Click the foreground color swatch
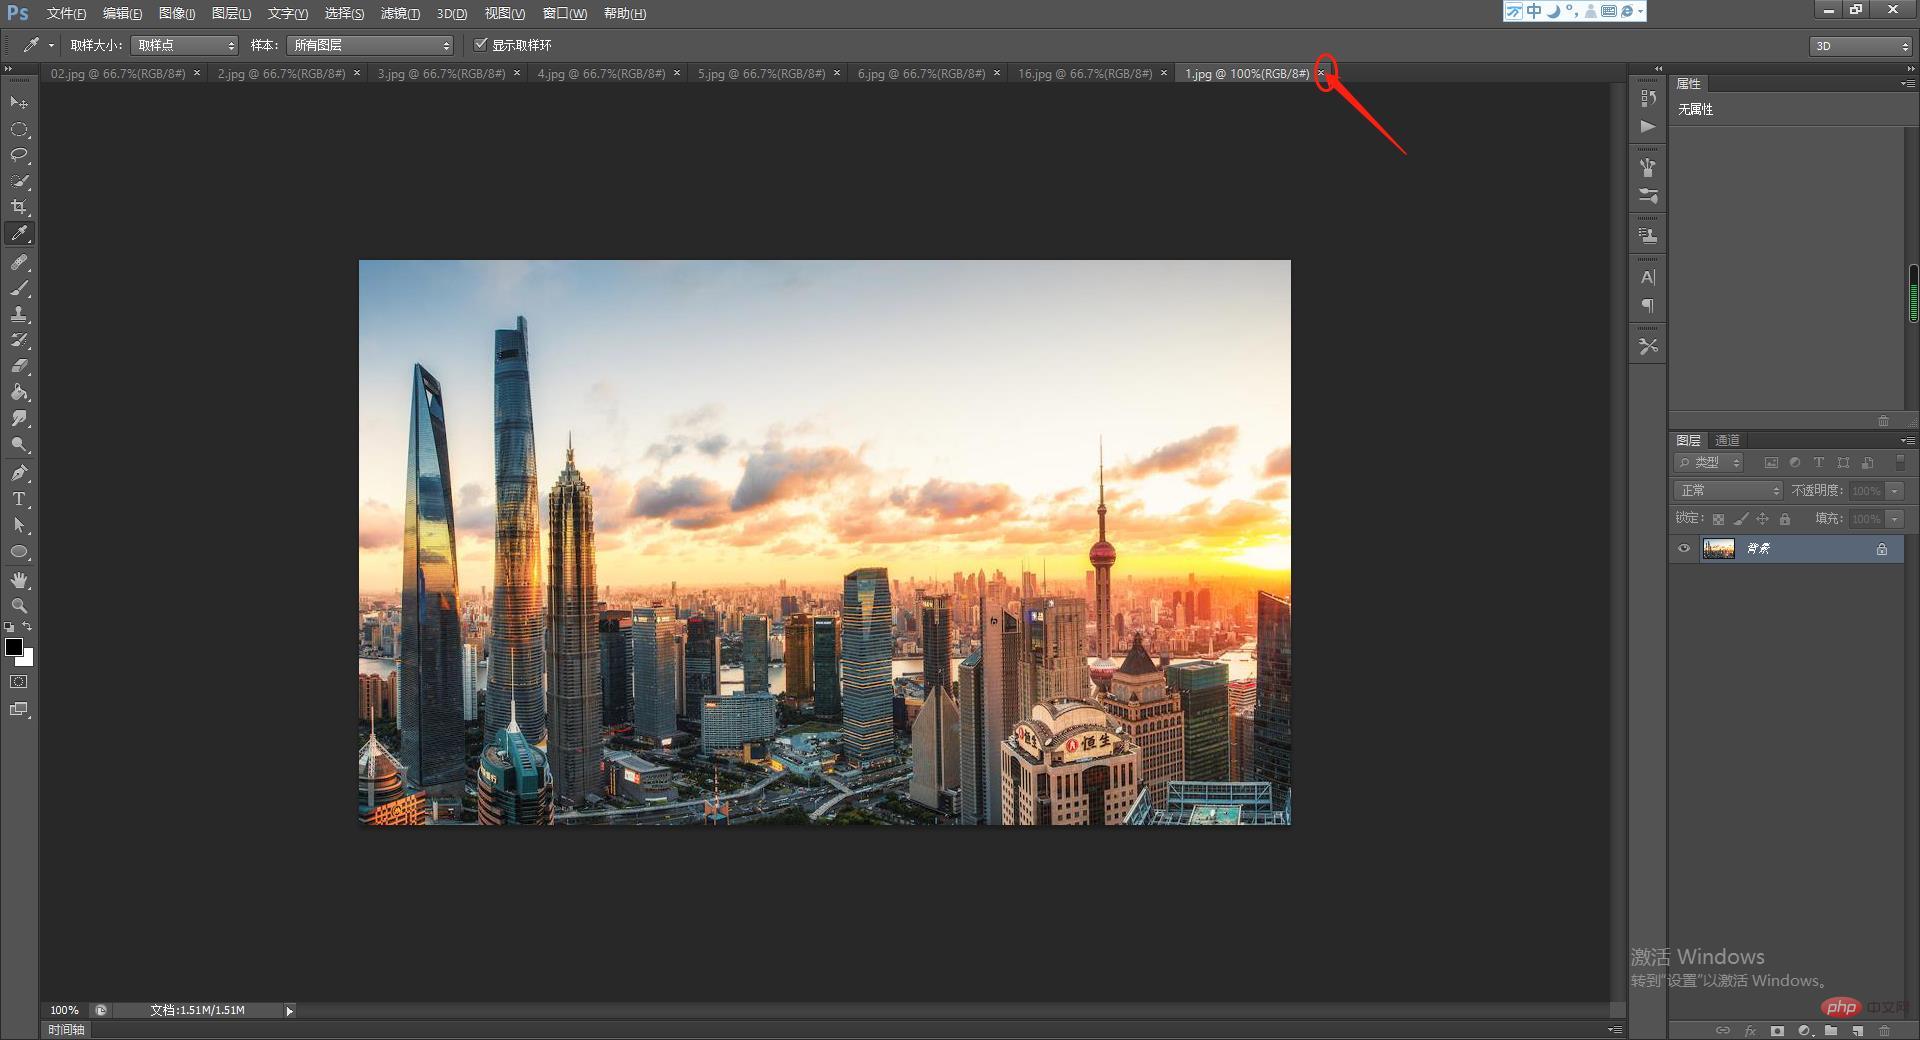The height and width of the screenshot is (1040, 1920). click(14, 647)
